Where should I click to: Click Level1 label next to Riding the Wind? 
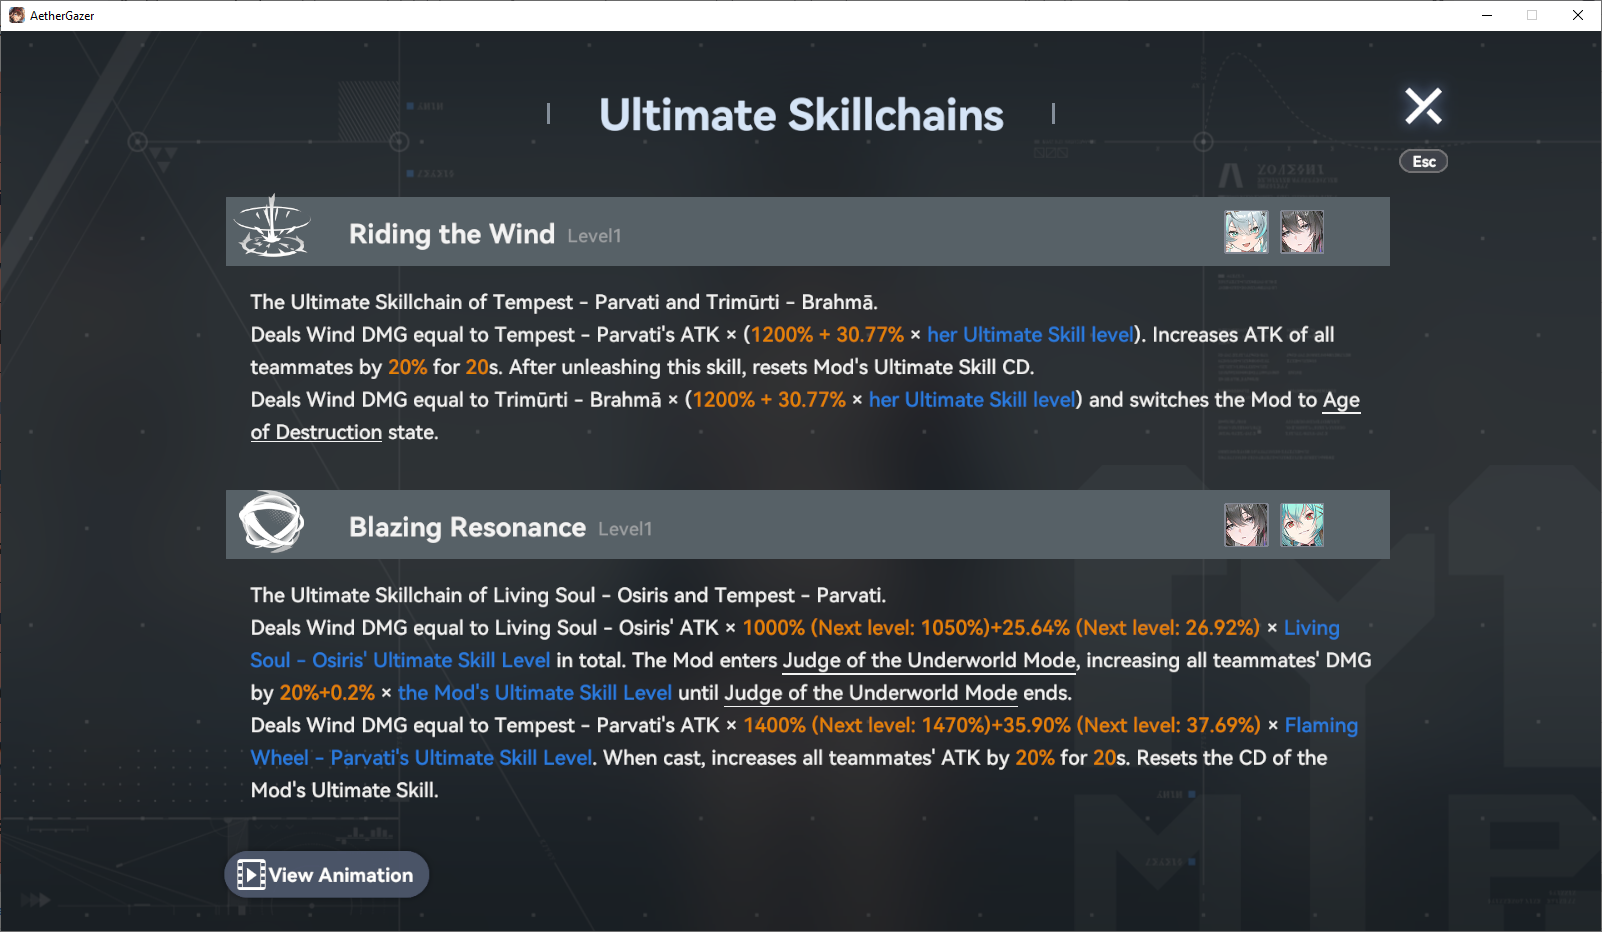pos(594,236)
